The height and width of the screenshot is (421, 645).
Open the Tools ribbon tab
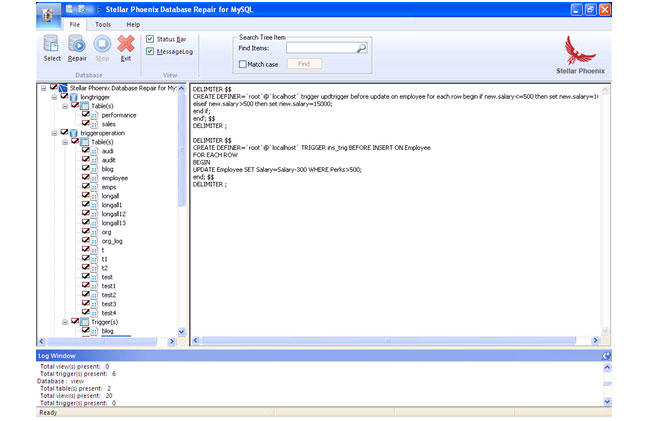point(103,25)
